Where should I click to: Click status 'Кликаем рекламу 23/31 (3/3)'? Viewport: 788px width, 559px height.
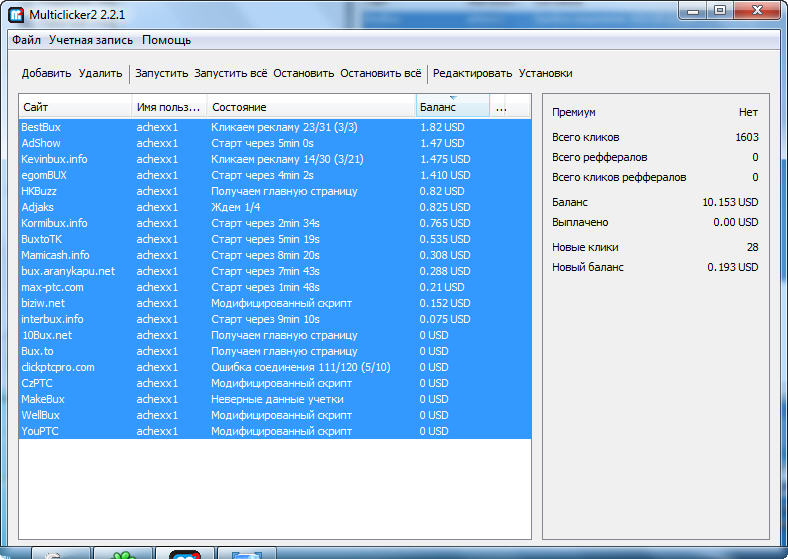[x=284, y=127]
